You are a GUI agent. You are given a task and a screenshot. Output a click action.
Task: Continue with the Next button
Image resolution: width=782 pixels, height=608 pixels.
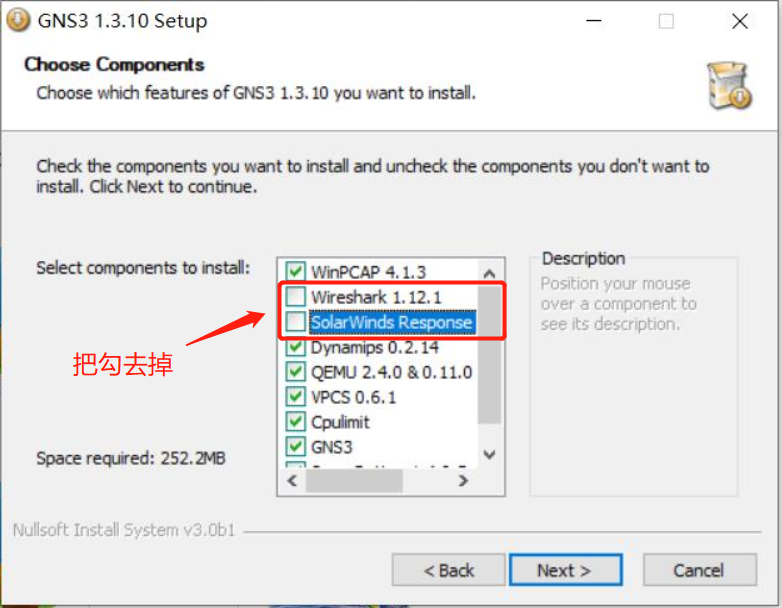565,570
